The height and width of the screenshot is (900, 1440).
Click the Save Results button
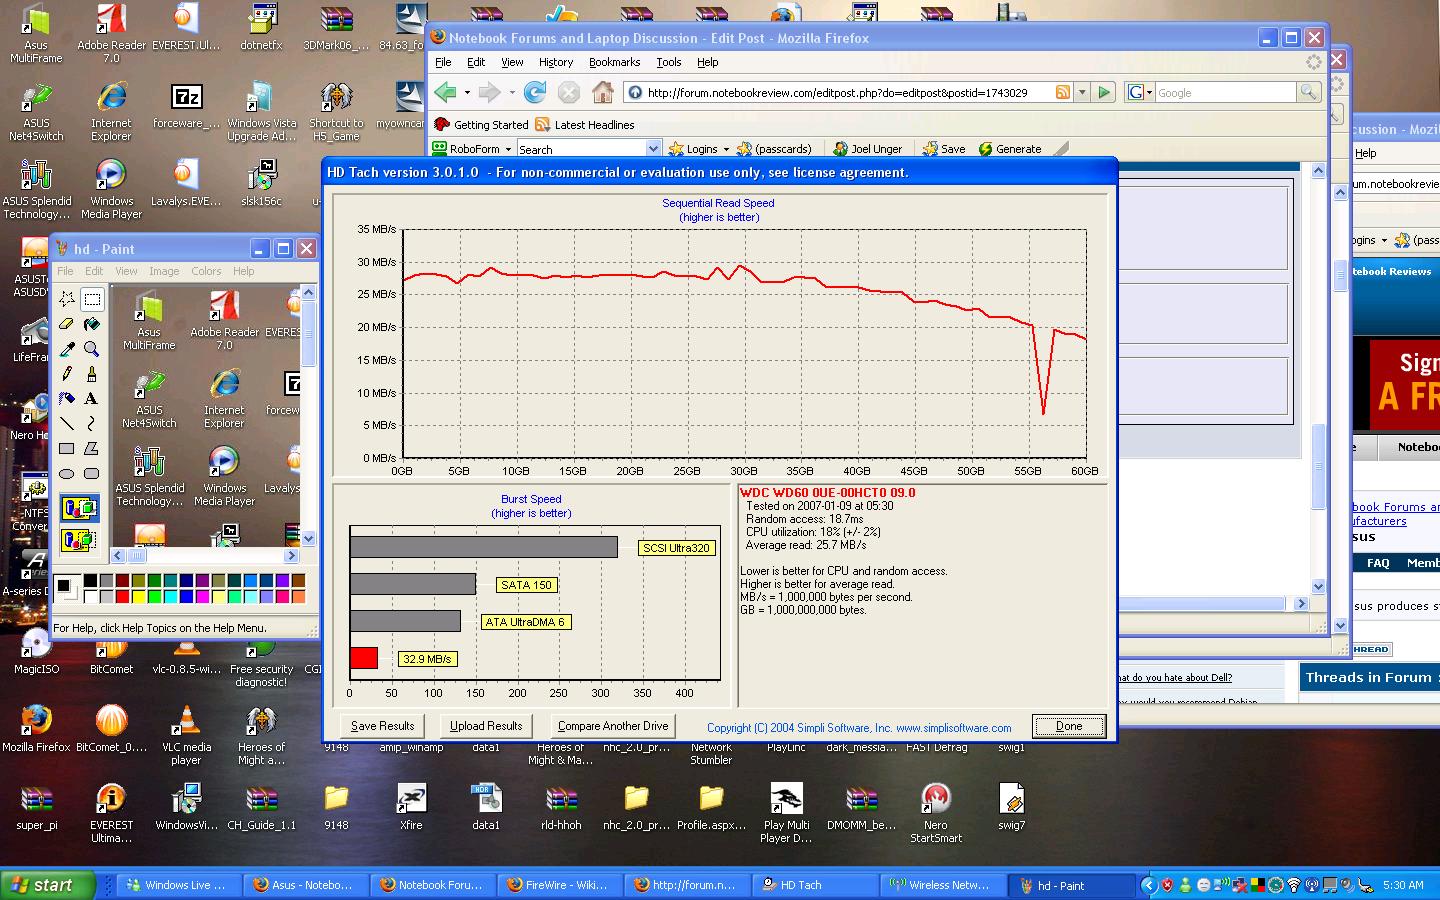click(x=382, y=726)
